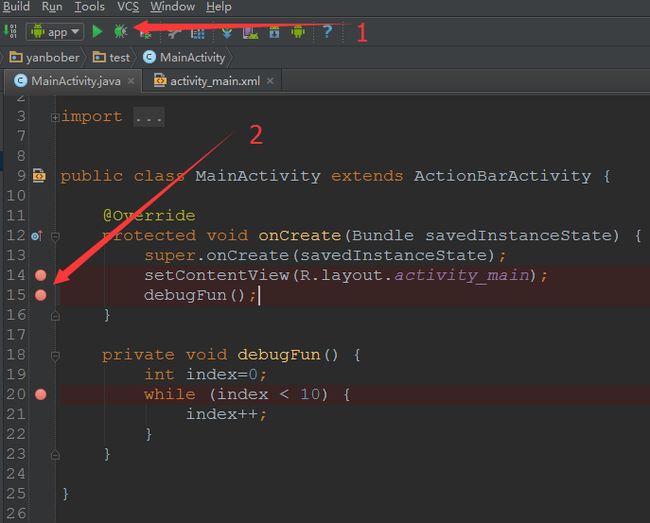Open the Help menu
Image resolution: width=650 pixels, height=523 pixels.
[x=218, y=7]
